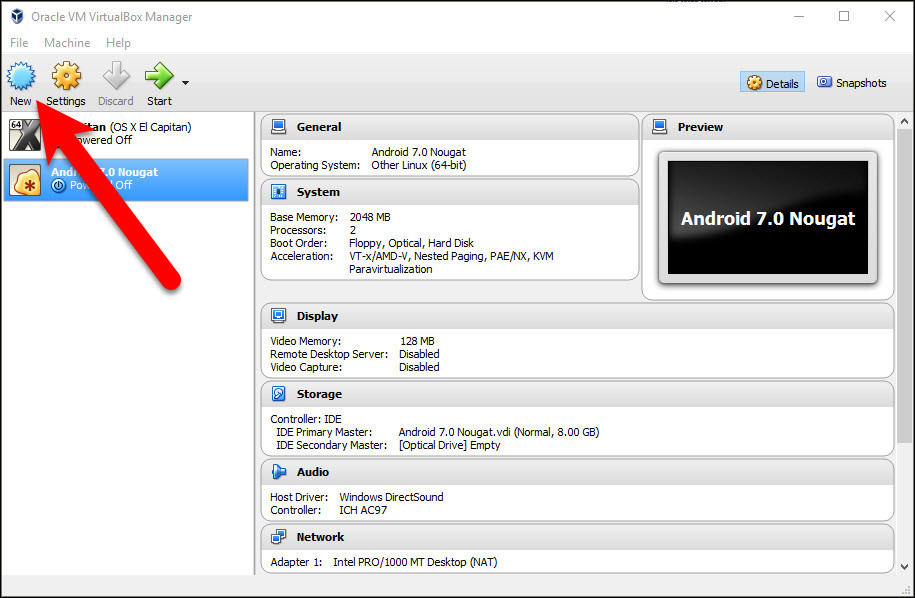Close the VirtualBox Manager window

coord(889,16)
